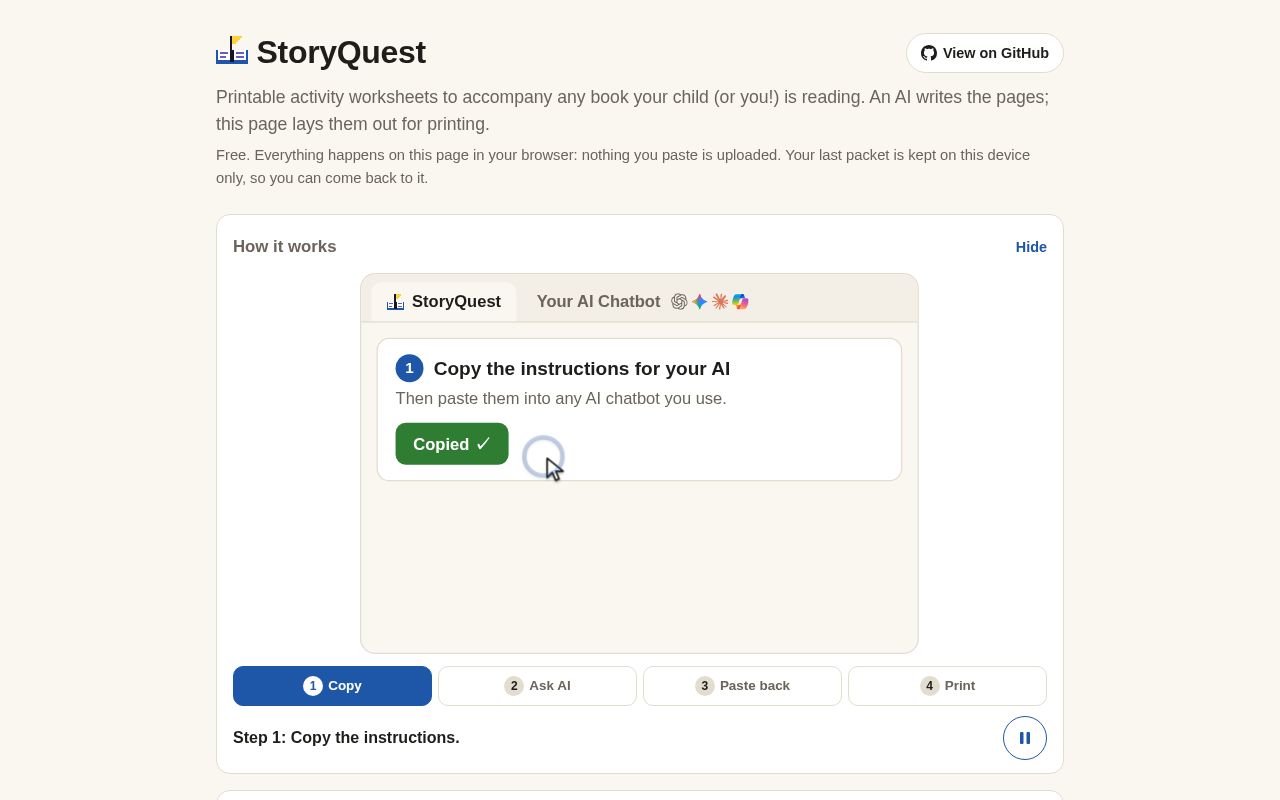1280x800 pixels.
Task: Click 'Copy the instructions for your AI' heading
Action: [x=582, y=369]
